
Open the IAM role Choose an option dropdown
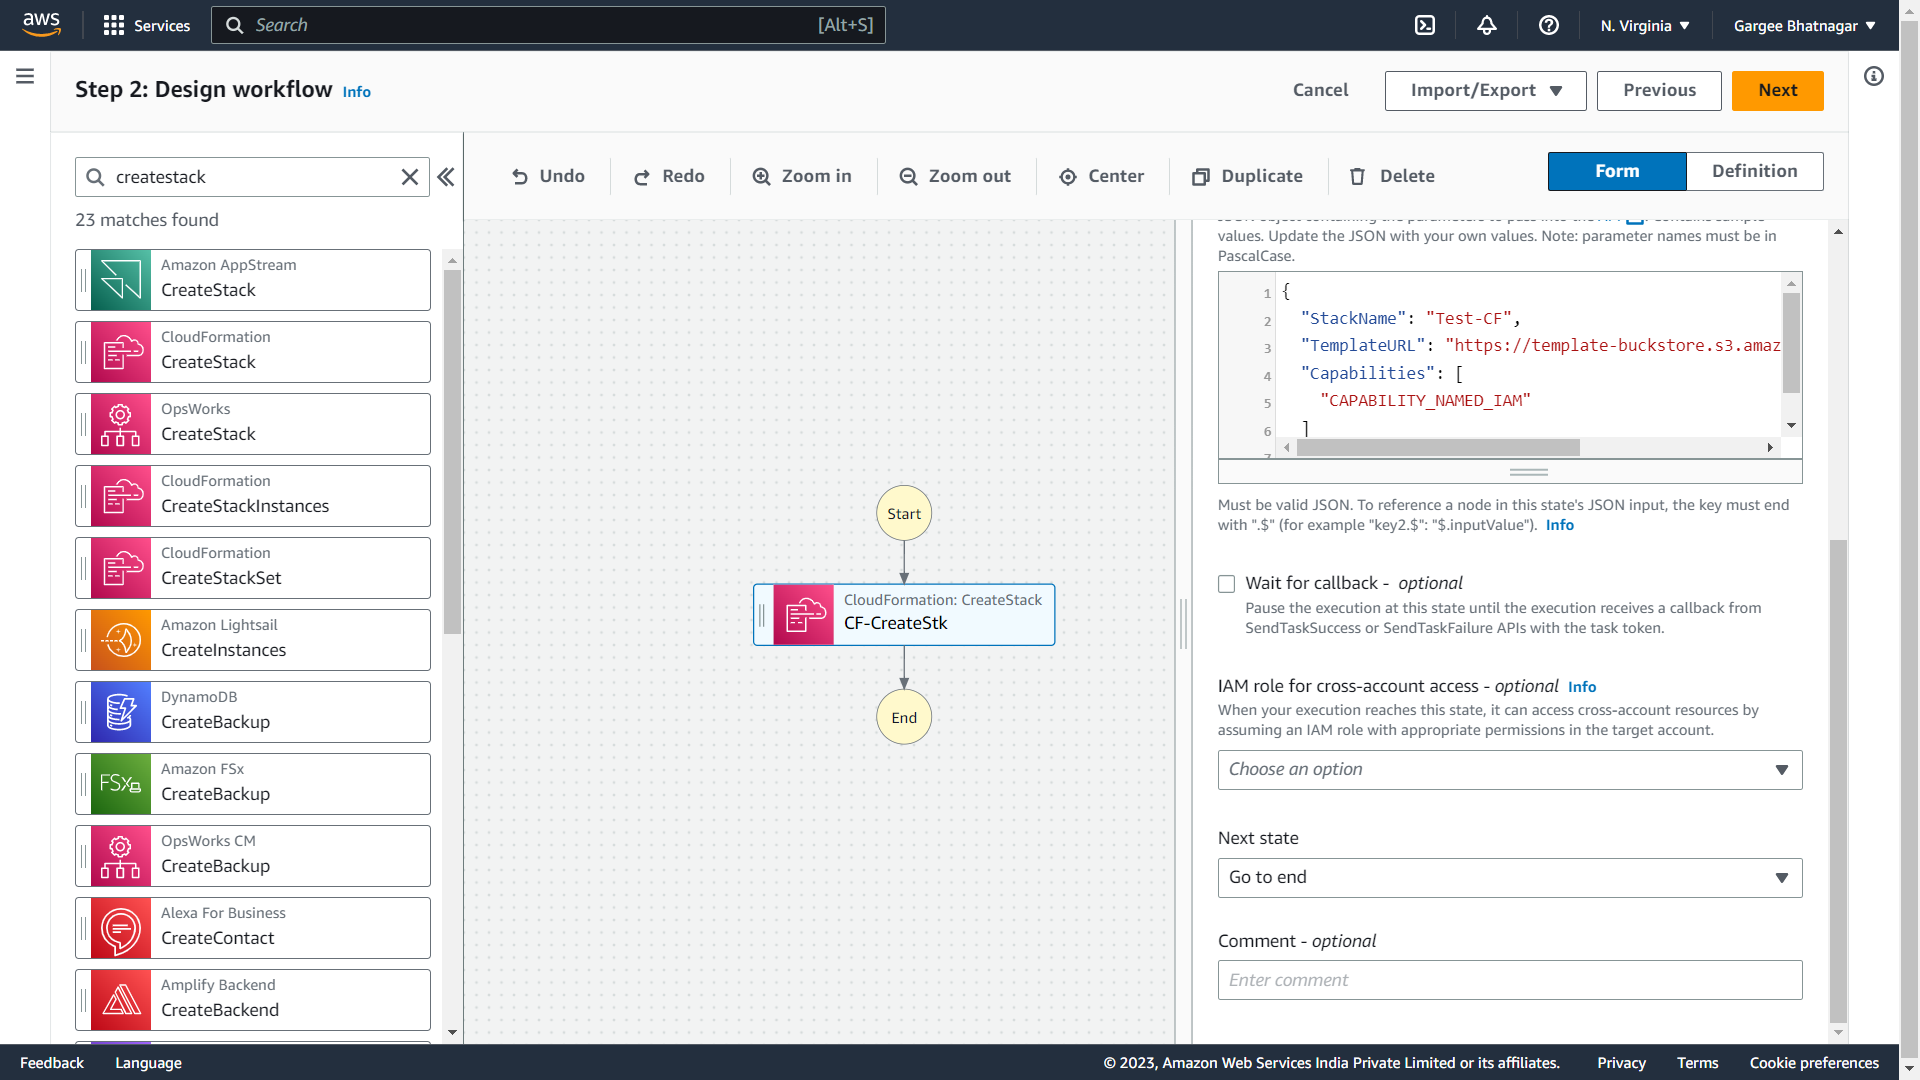pyautogui.click(x=1509, y=770)
